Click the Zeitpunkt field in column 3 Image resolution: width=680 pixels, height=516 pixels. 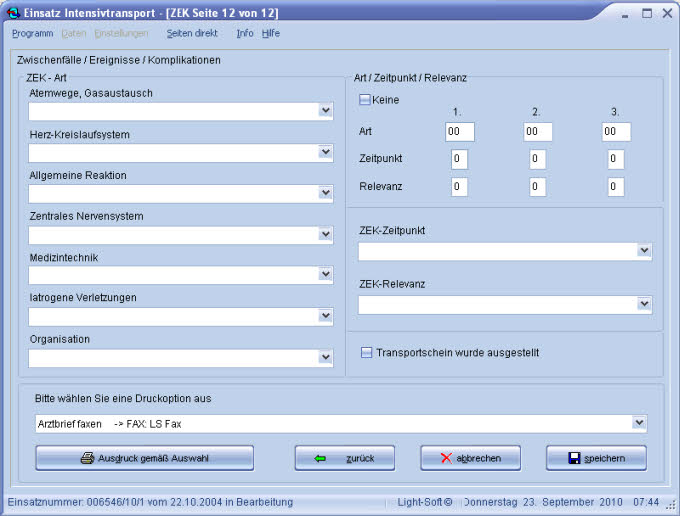pos(616,159)
